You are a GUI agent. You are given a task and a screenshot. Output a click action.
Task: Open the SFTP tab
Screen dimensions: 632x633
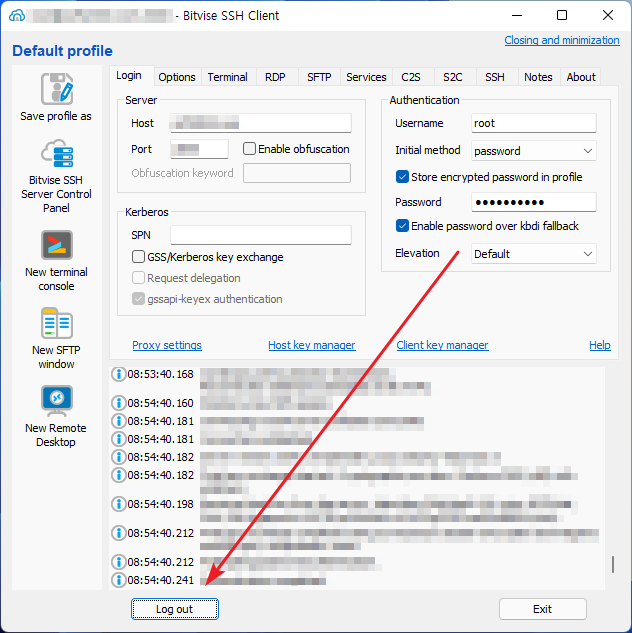(319, 77)
